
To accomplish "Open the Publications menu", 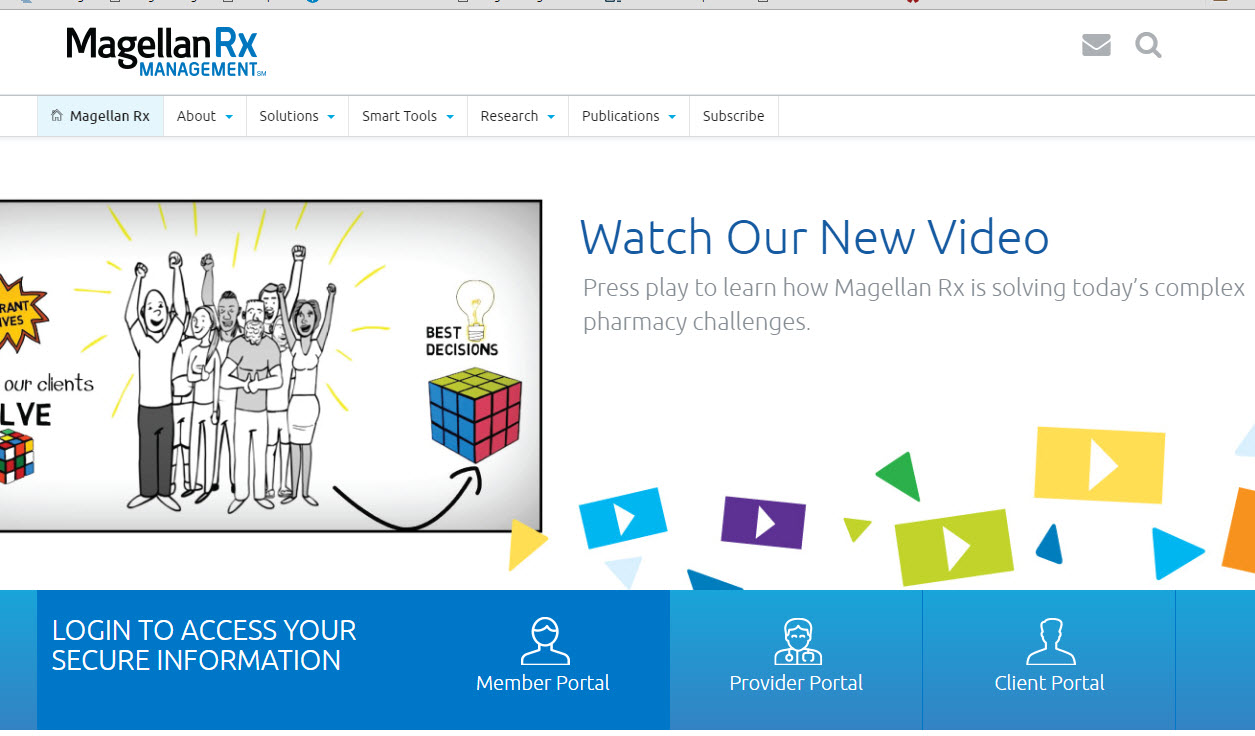I will pyautogui.click(x=629, y=116).
